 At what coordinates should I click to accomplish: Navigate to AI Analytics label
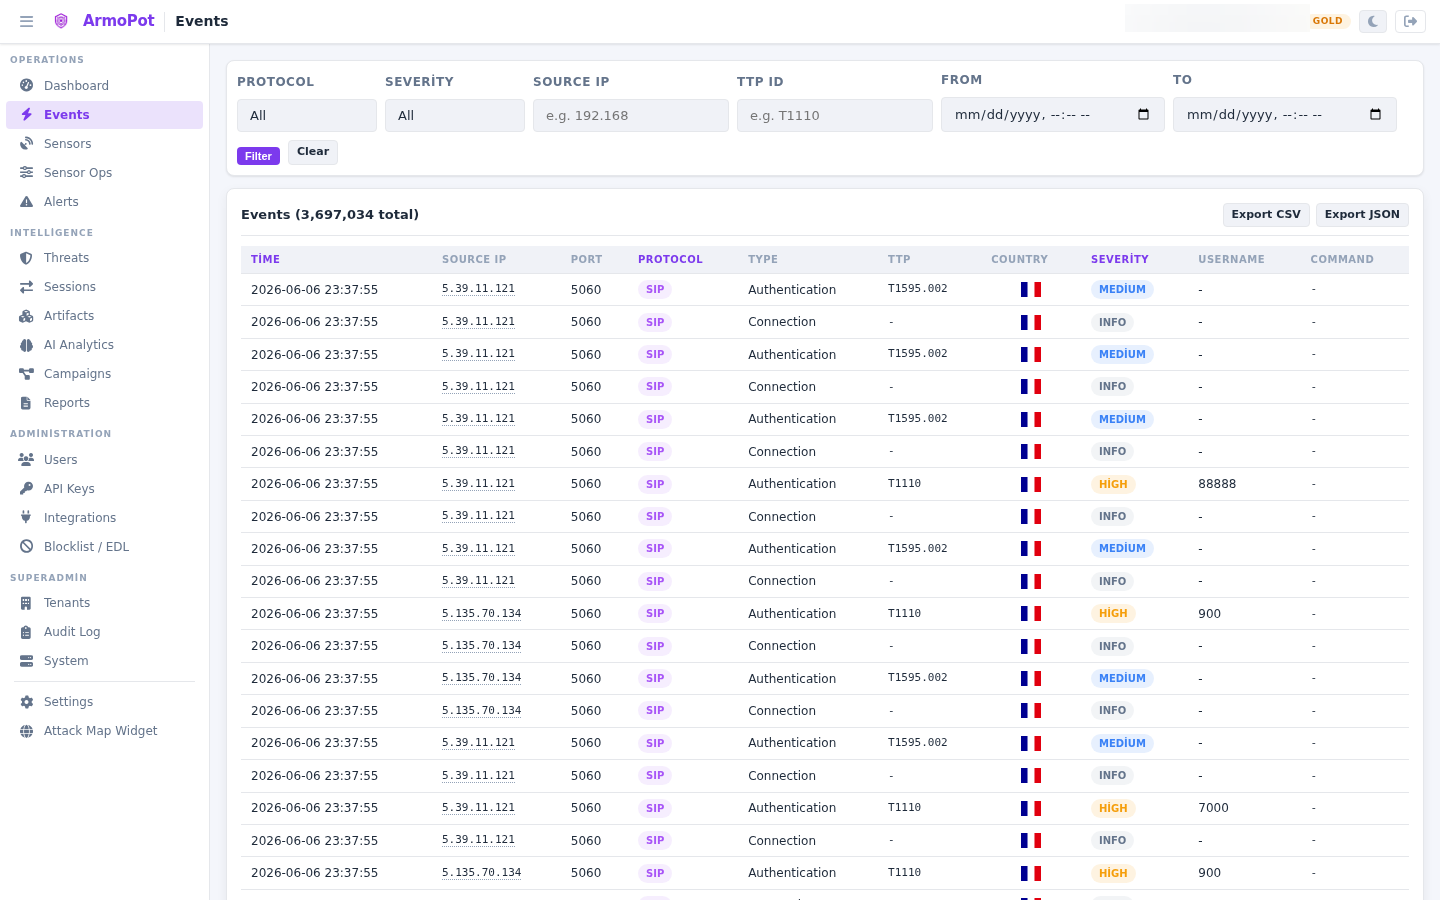[79, 345]
